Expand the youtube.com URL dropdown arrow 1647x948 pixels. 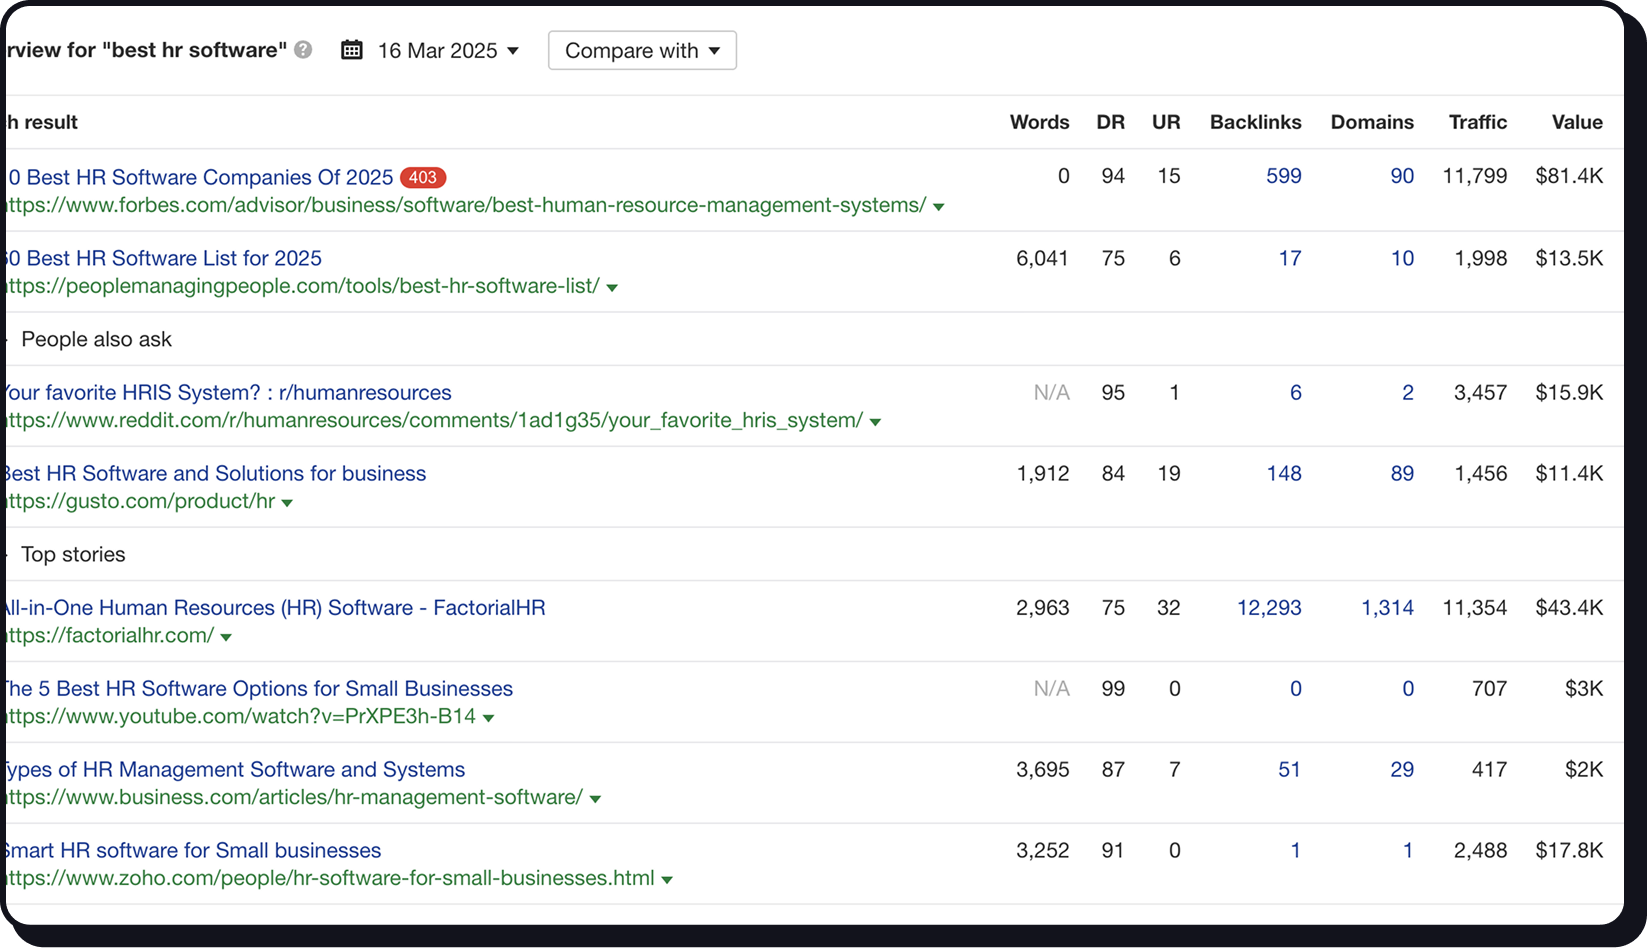click(x=488, y=718)
